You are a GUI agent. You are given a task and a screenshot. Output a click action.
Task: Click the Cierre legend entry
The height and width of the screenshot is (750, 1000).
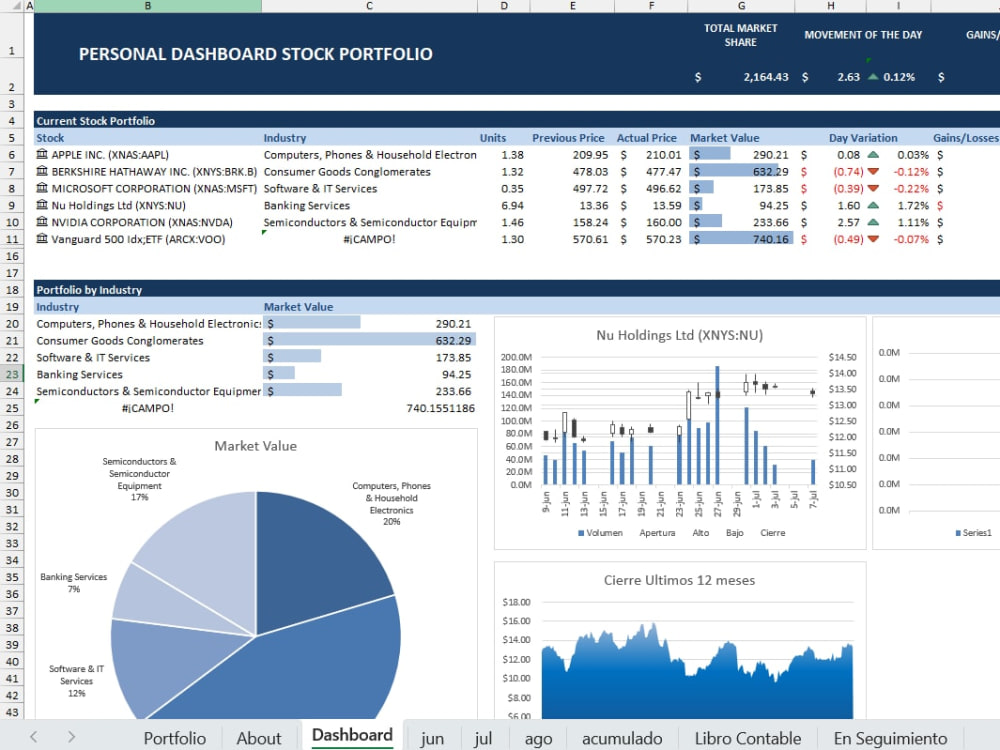tap(772, 533)
